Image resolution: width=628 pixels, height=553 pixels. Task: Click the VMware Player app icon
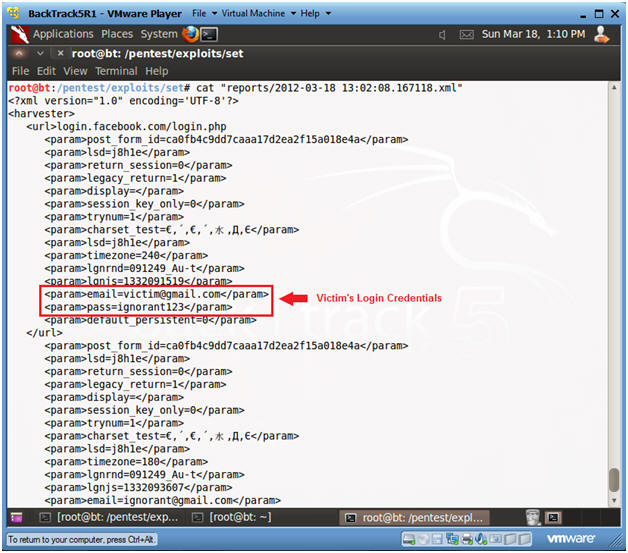coord(14,13)
